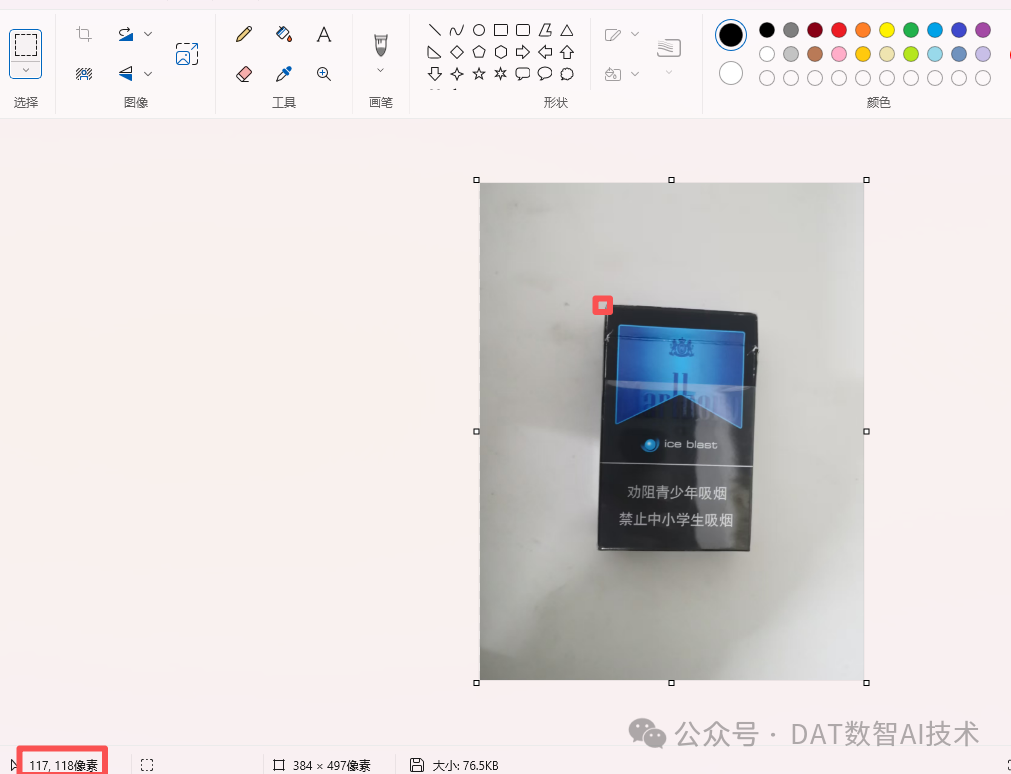The width and height of the screenshot is (1011, 774).
Task: Pick the indigo blue color swatch
Action: pyautogui.click(x=959, y=30)
